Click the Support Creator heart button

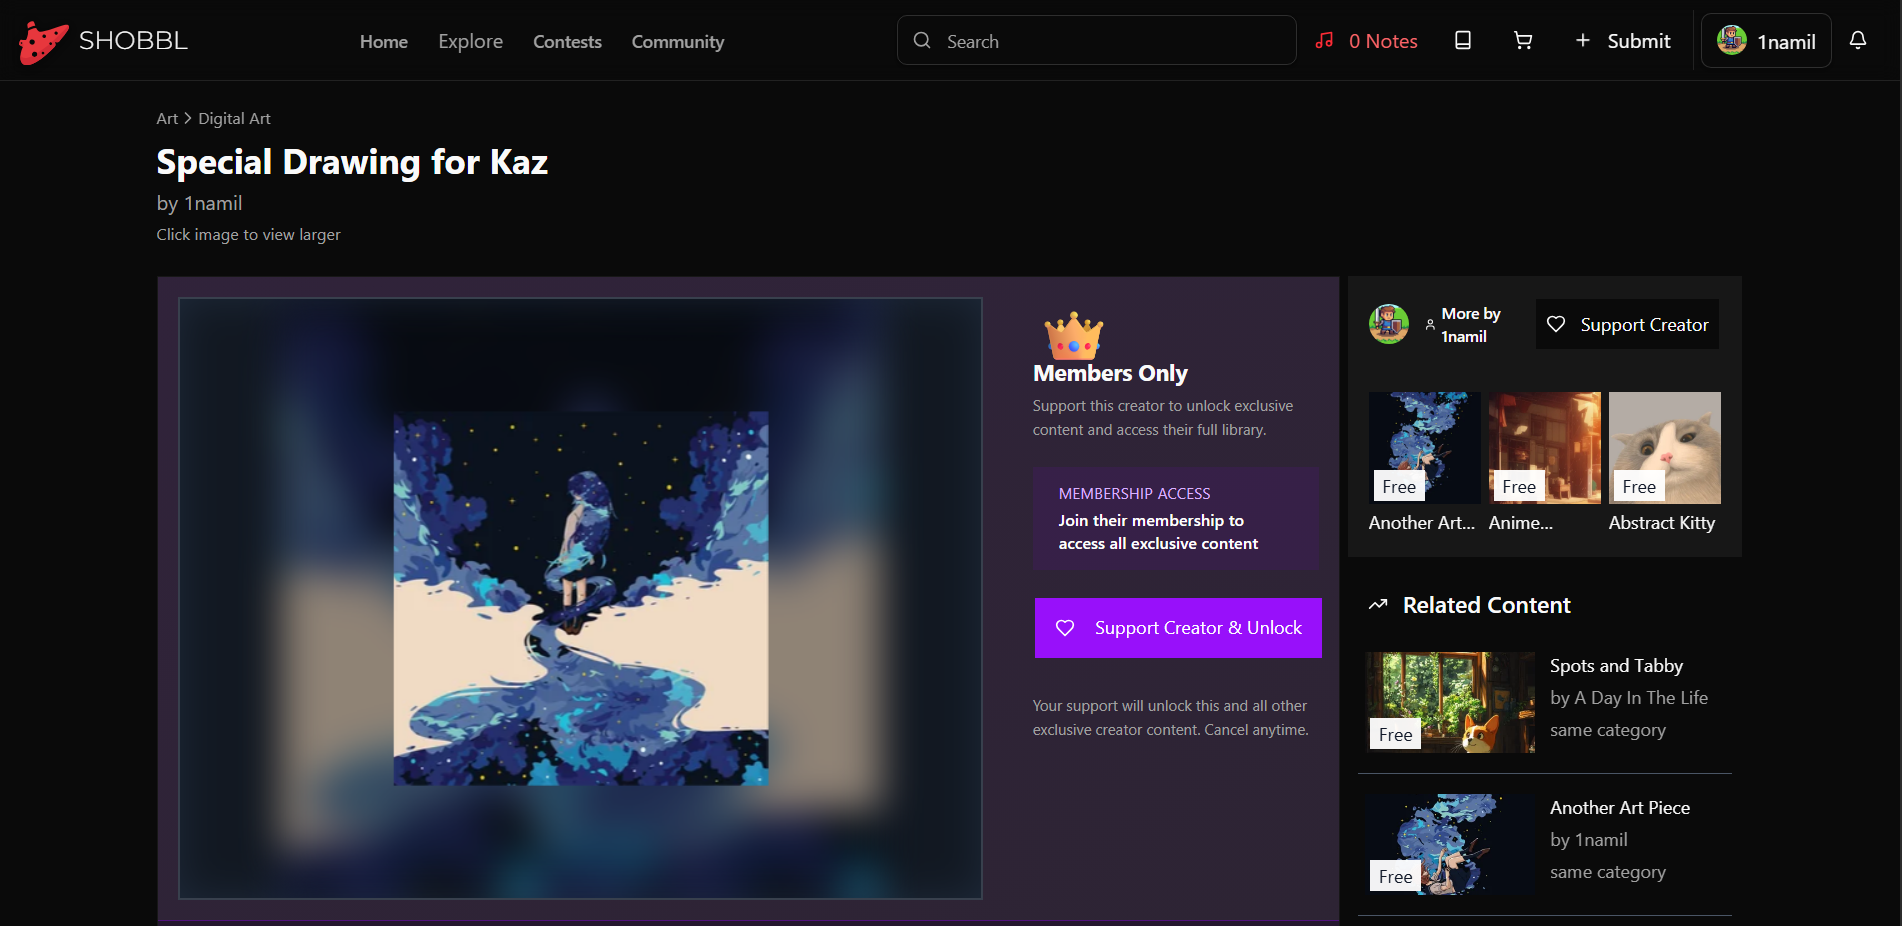[1627, 324]
